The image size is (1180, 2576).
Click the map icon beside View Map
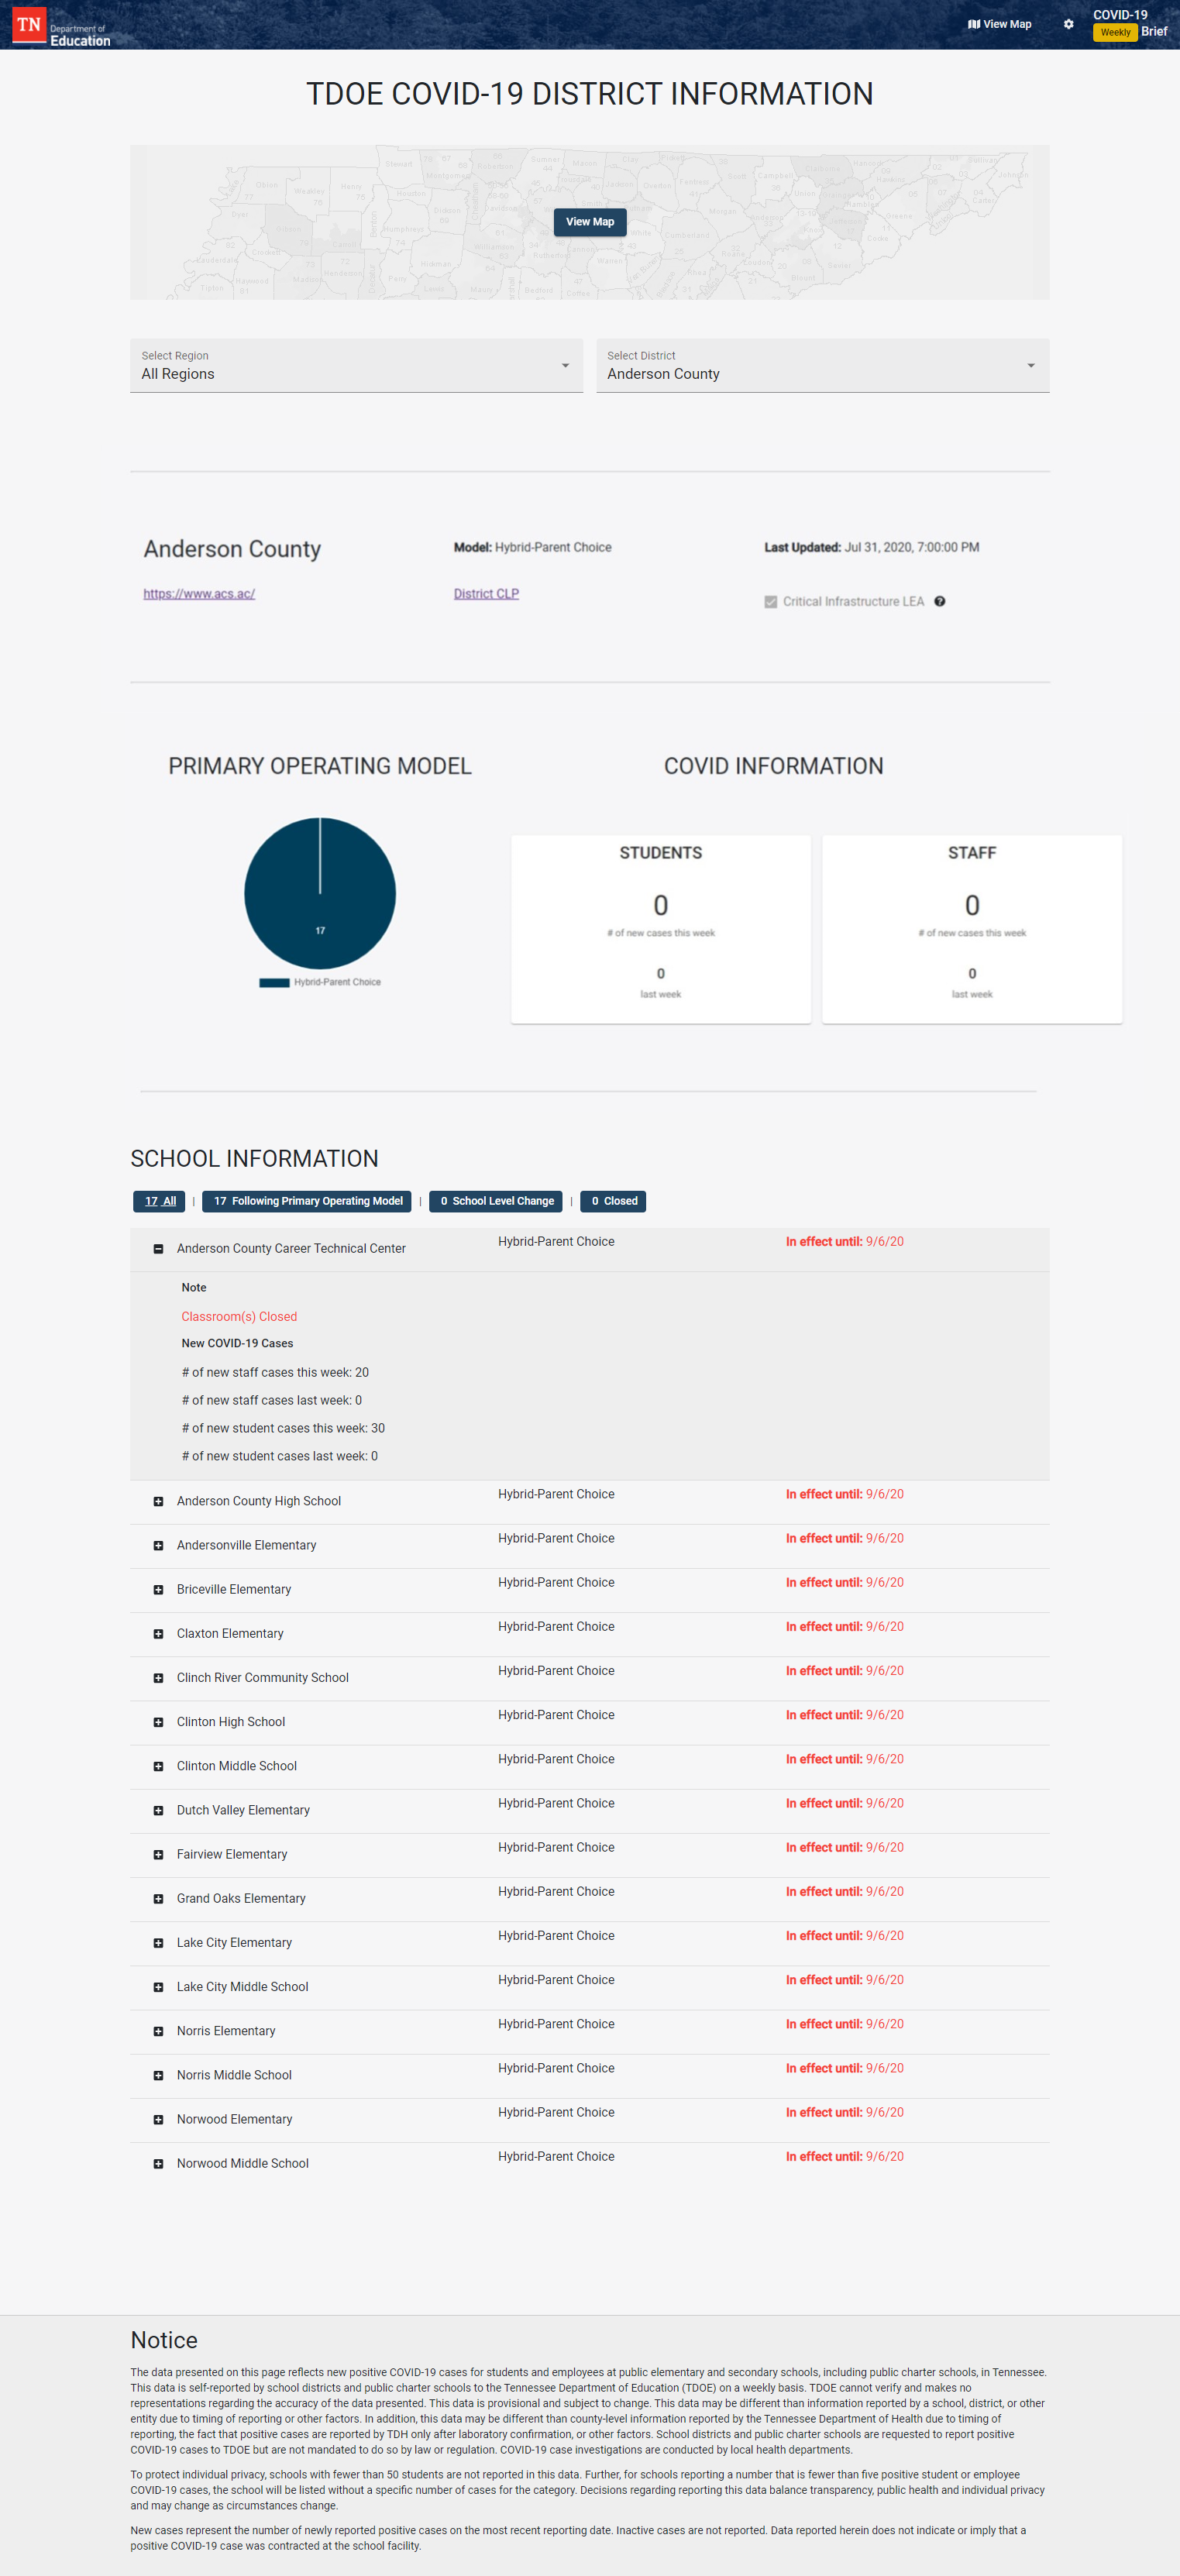click(973, 24)
